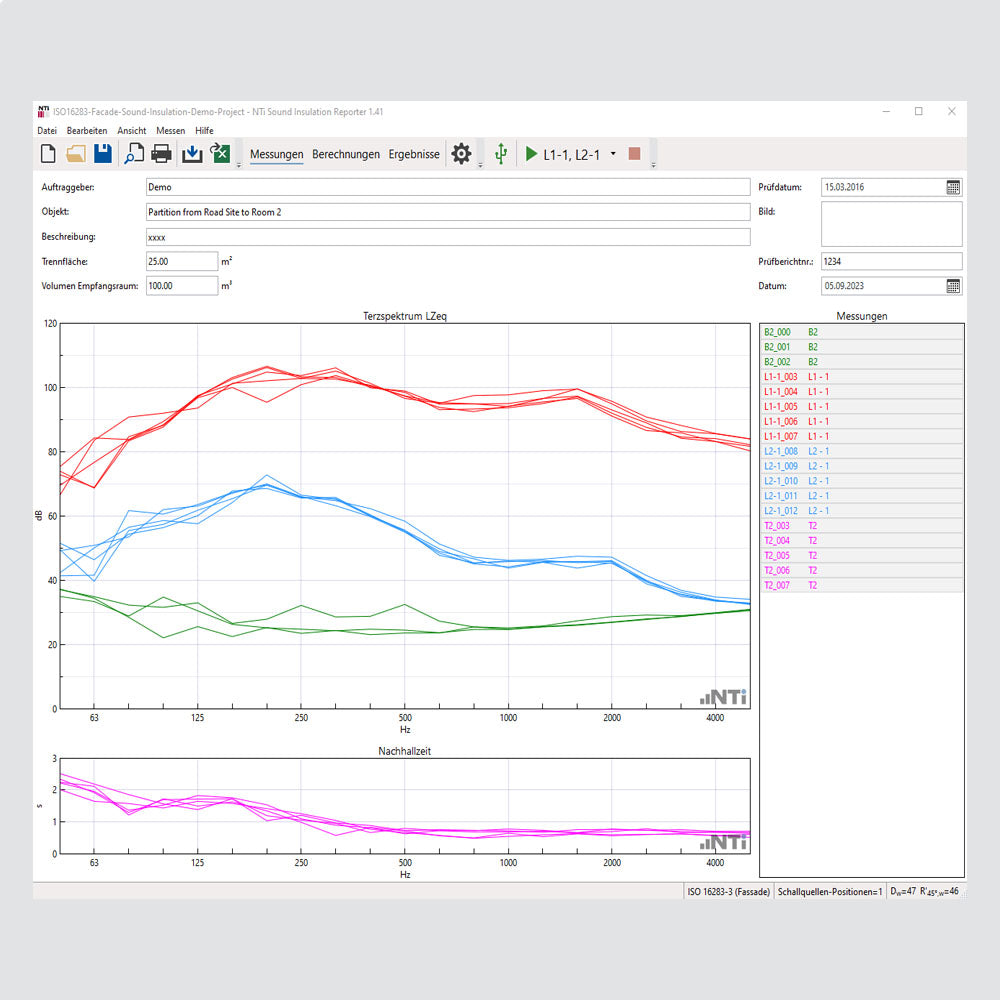Image resolution: width=1000 pixels, height=1000 pixels.
Task: Stop measurement with red square button
Action: (x=634, y=154)
